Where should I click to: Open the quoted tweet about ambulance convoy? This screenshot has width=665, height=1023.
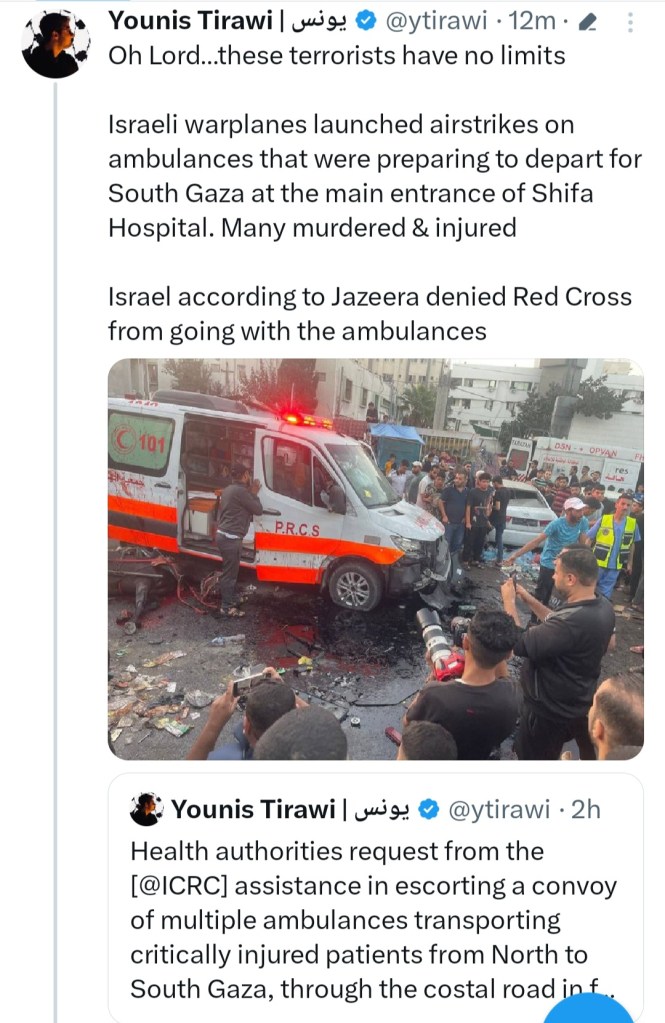point(376,898)
